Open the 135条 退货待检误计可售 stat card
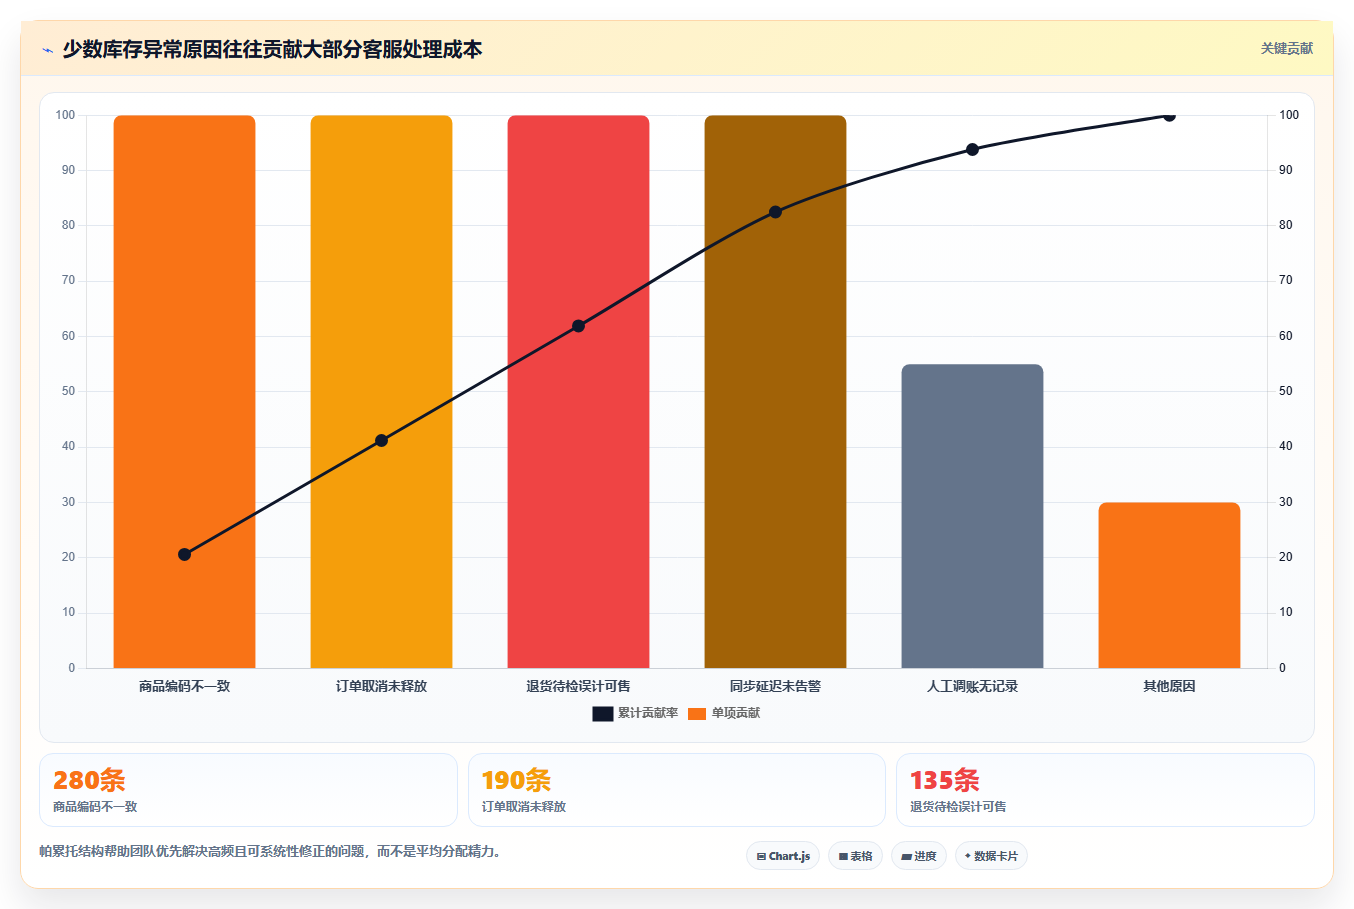This screenshot has height=909, width=1354. (1105, 790)
